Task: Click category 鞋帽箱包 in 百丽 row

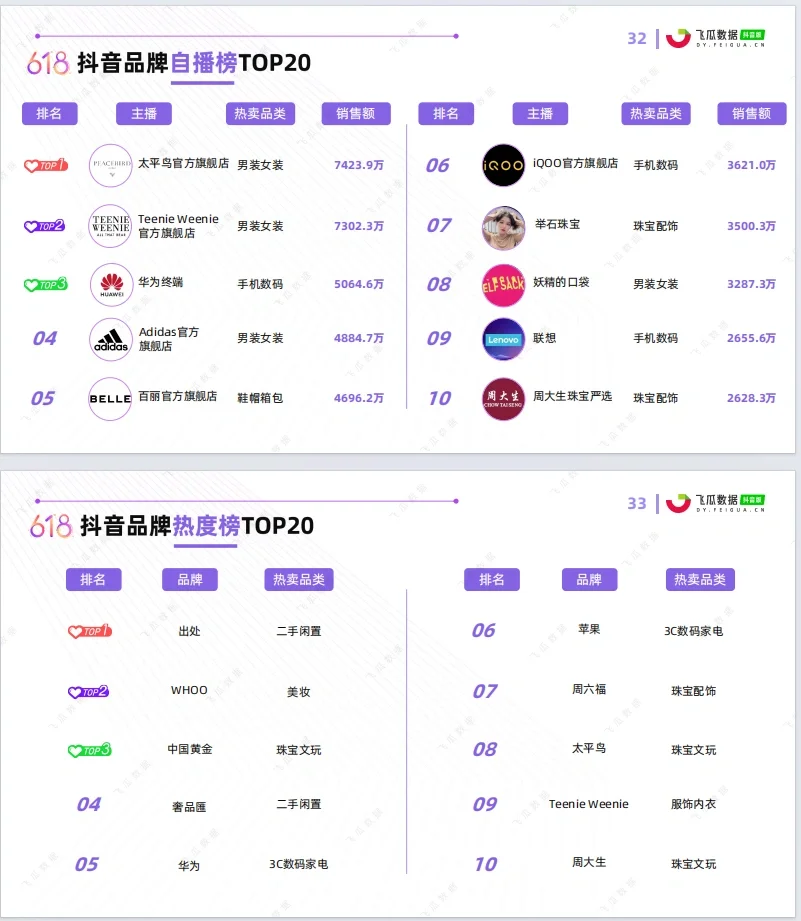Action: pos(260,398)
